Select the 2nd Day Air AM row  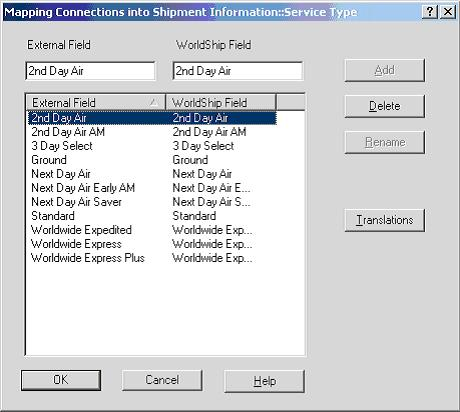[x=152, y=132]
